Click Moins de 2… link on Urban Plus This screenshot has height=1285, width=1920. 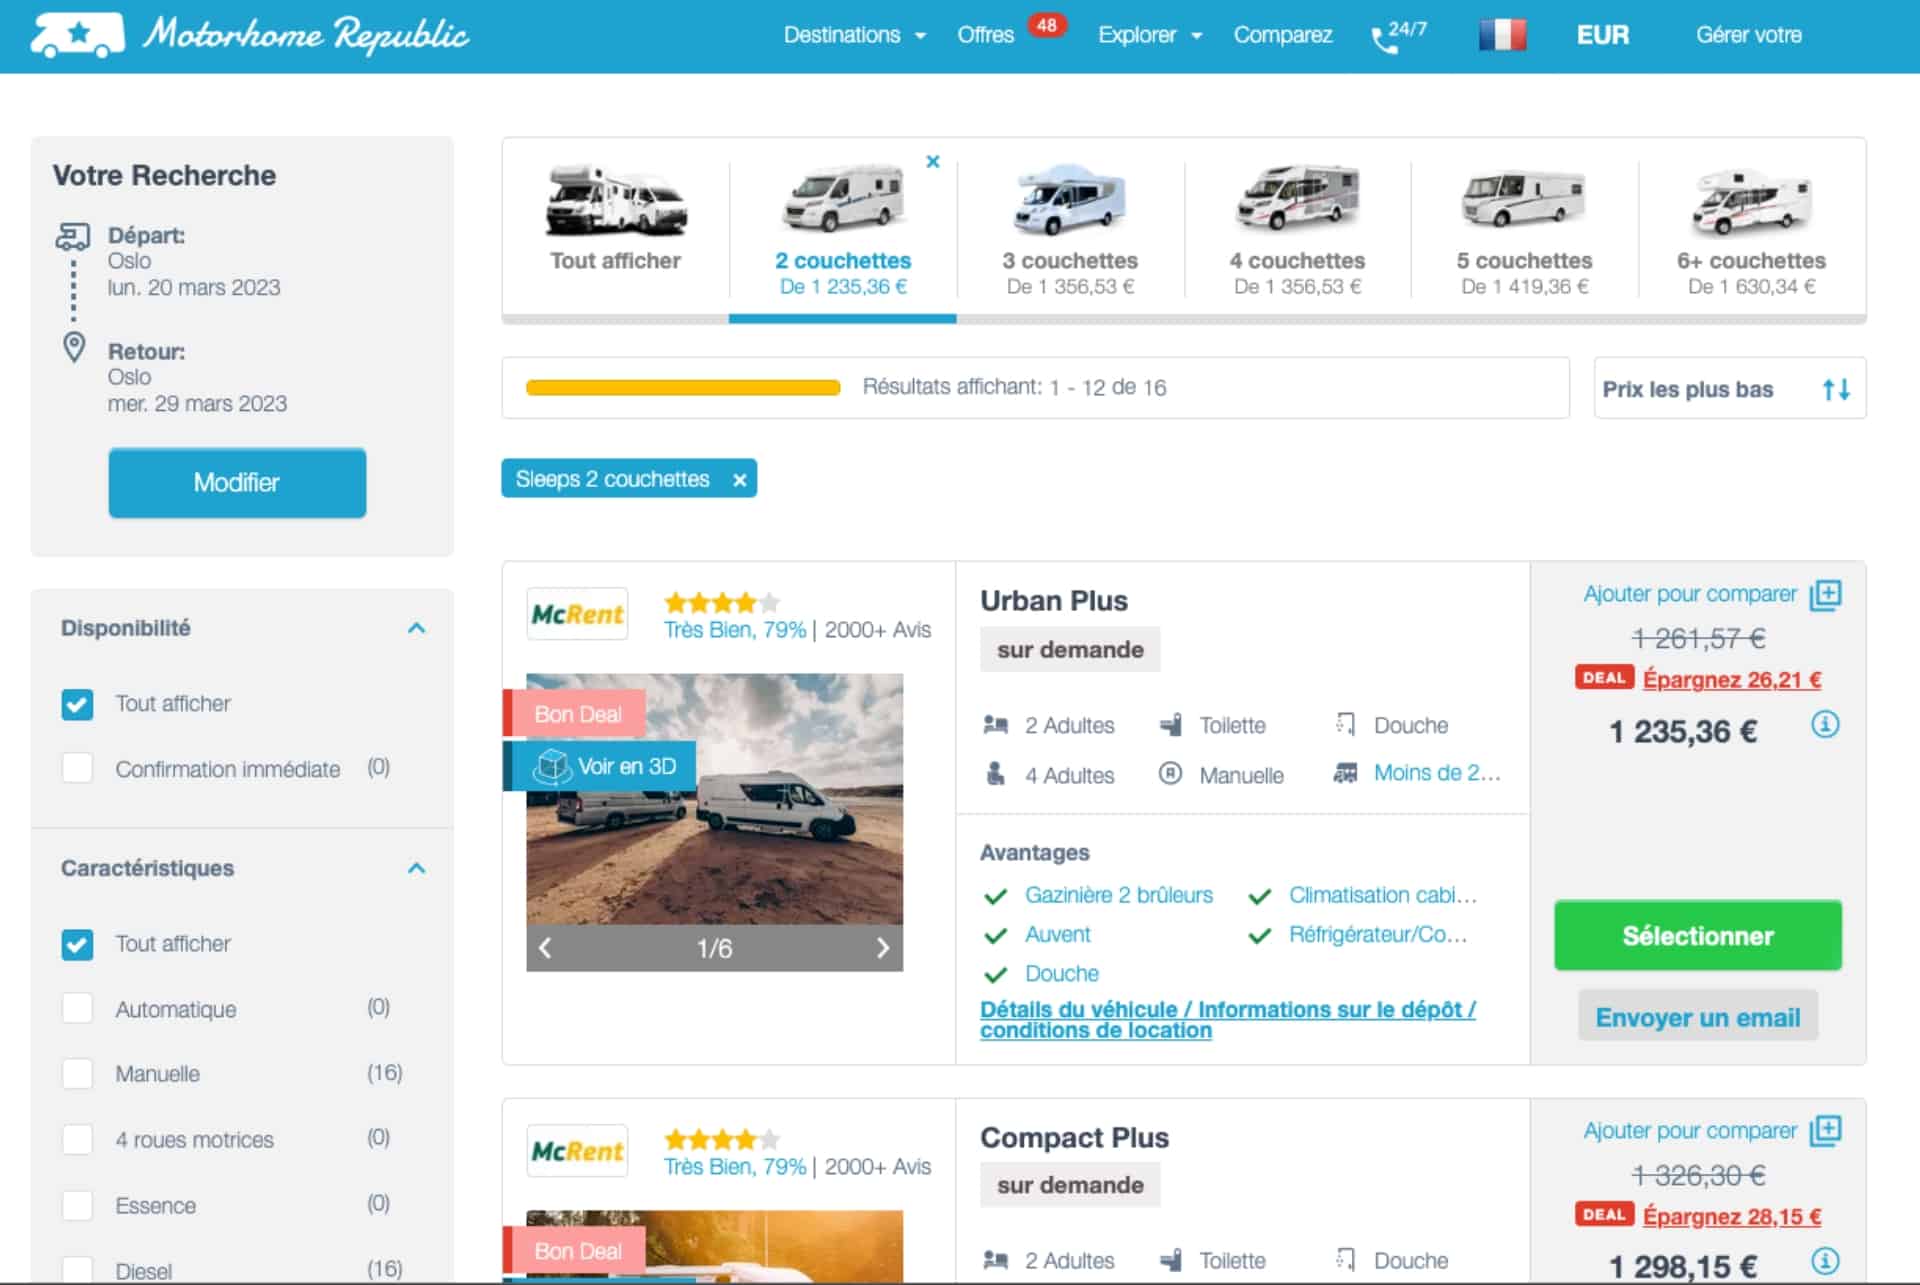1436,773
